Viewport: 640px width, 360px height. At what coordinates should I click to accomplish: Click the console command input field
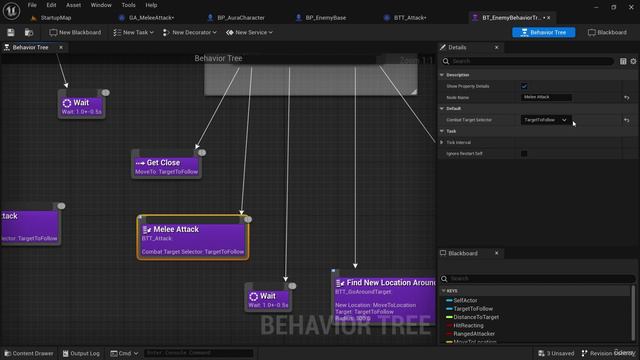click(x=198, y=353)
